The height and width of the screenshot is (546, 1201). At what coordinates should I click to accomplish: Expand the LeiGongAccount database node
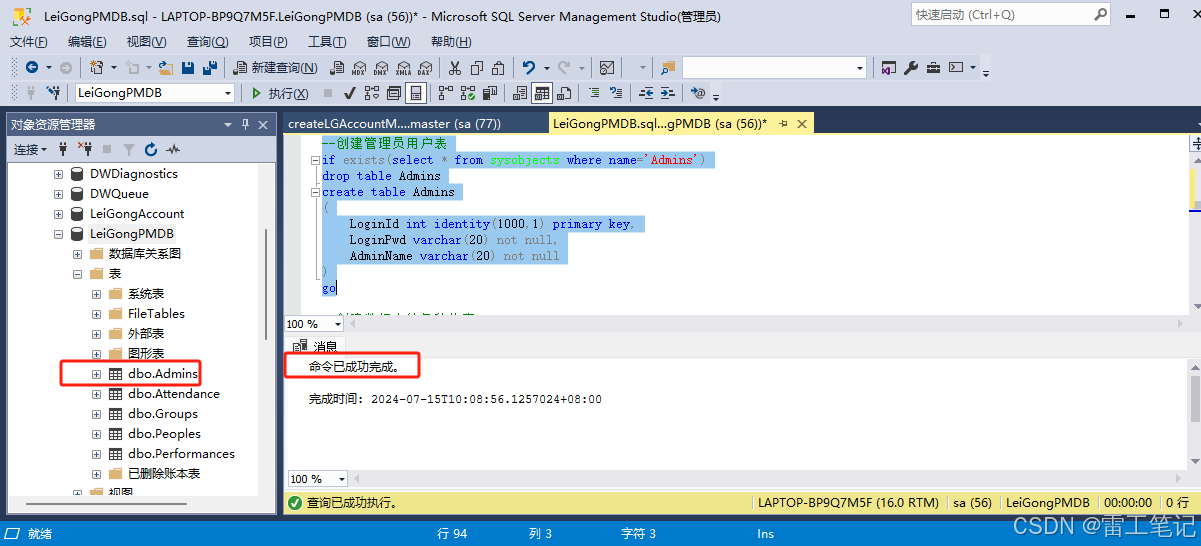[x=58, y=214]
